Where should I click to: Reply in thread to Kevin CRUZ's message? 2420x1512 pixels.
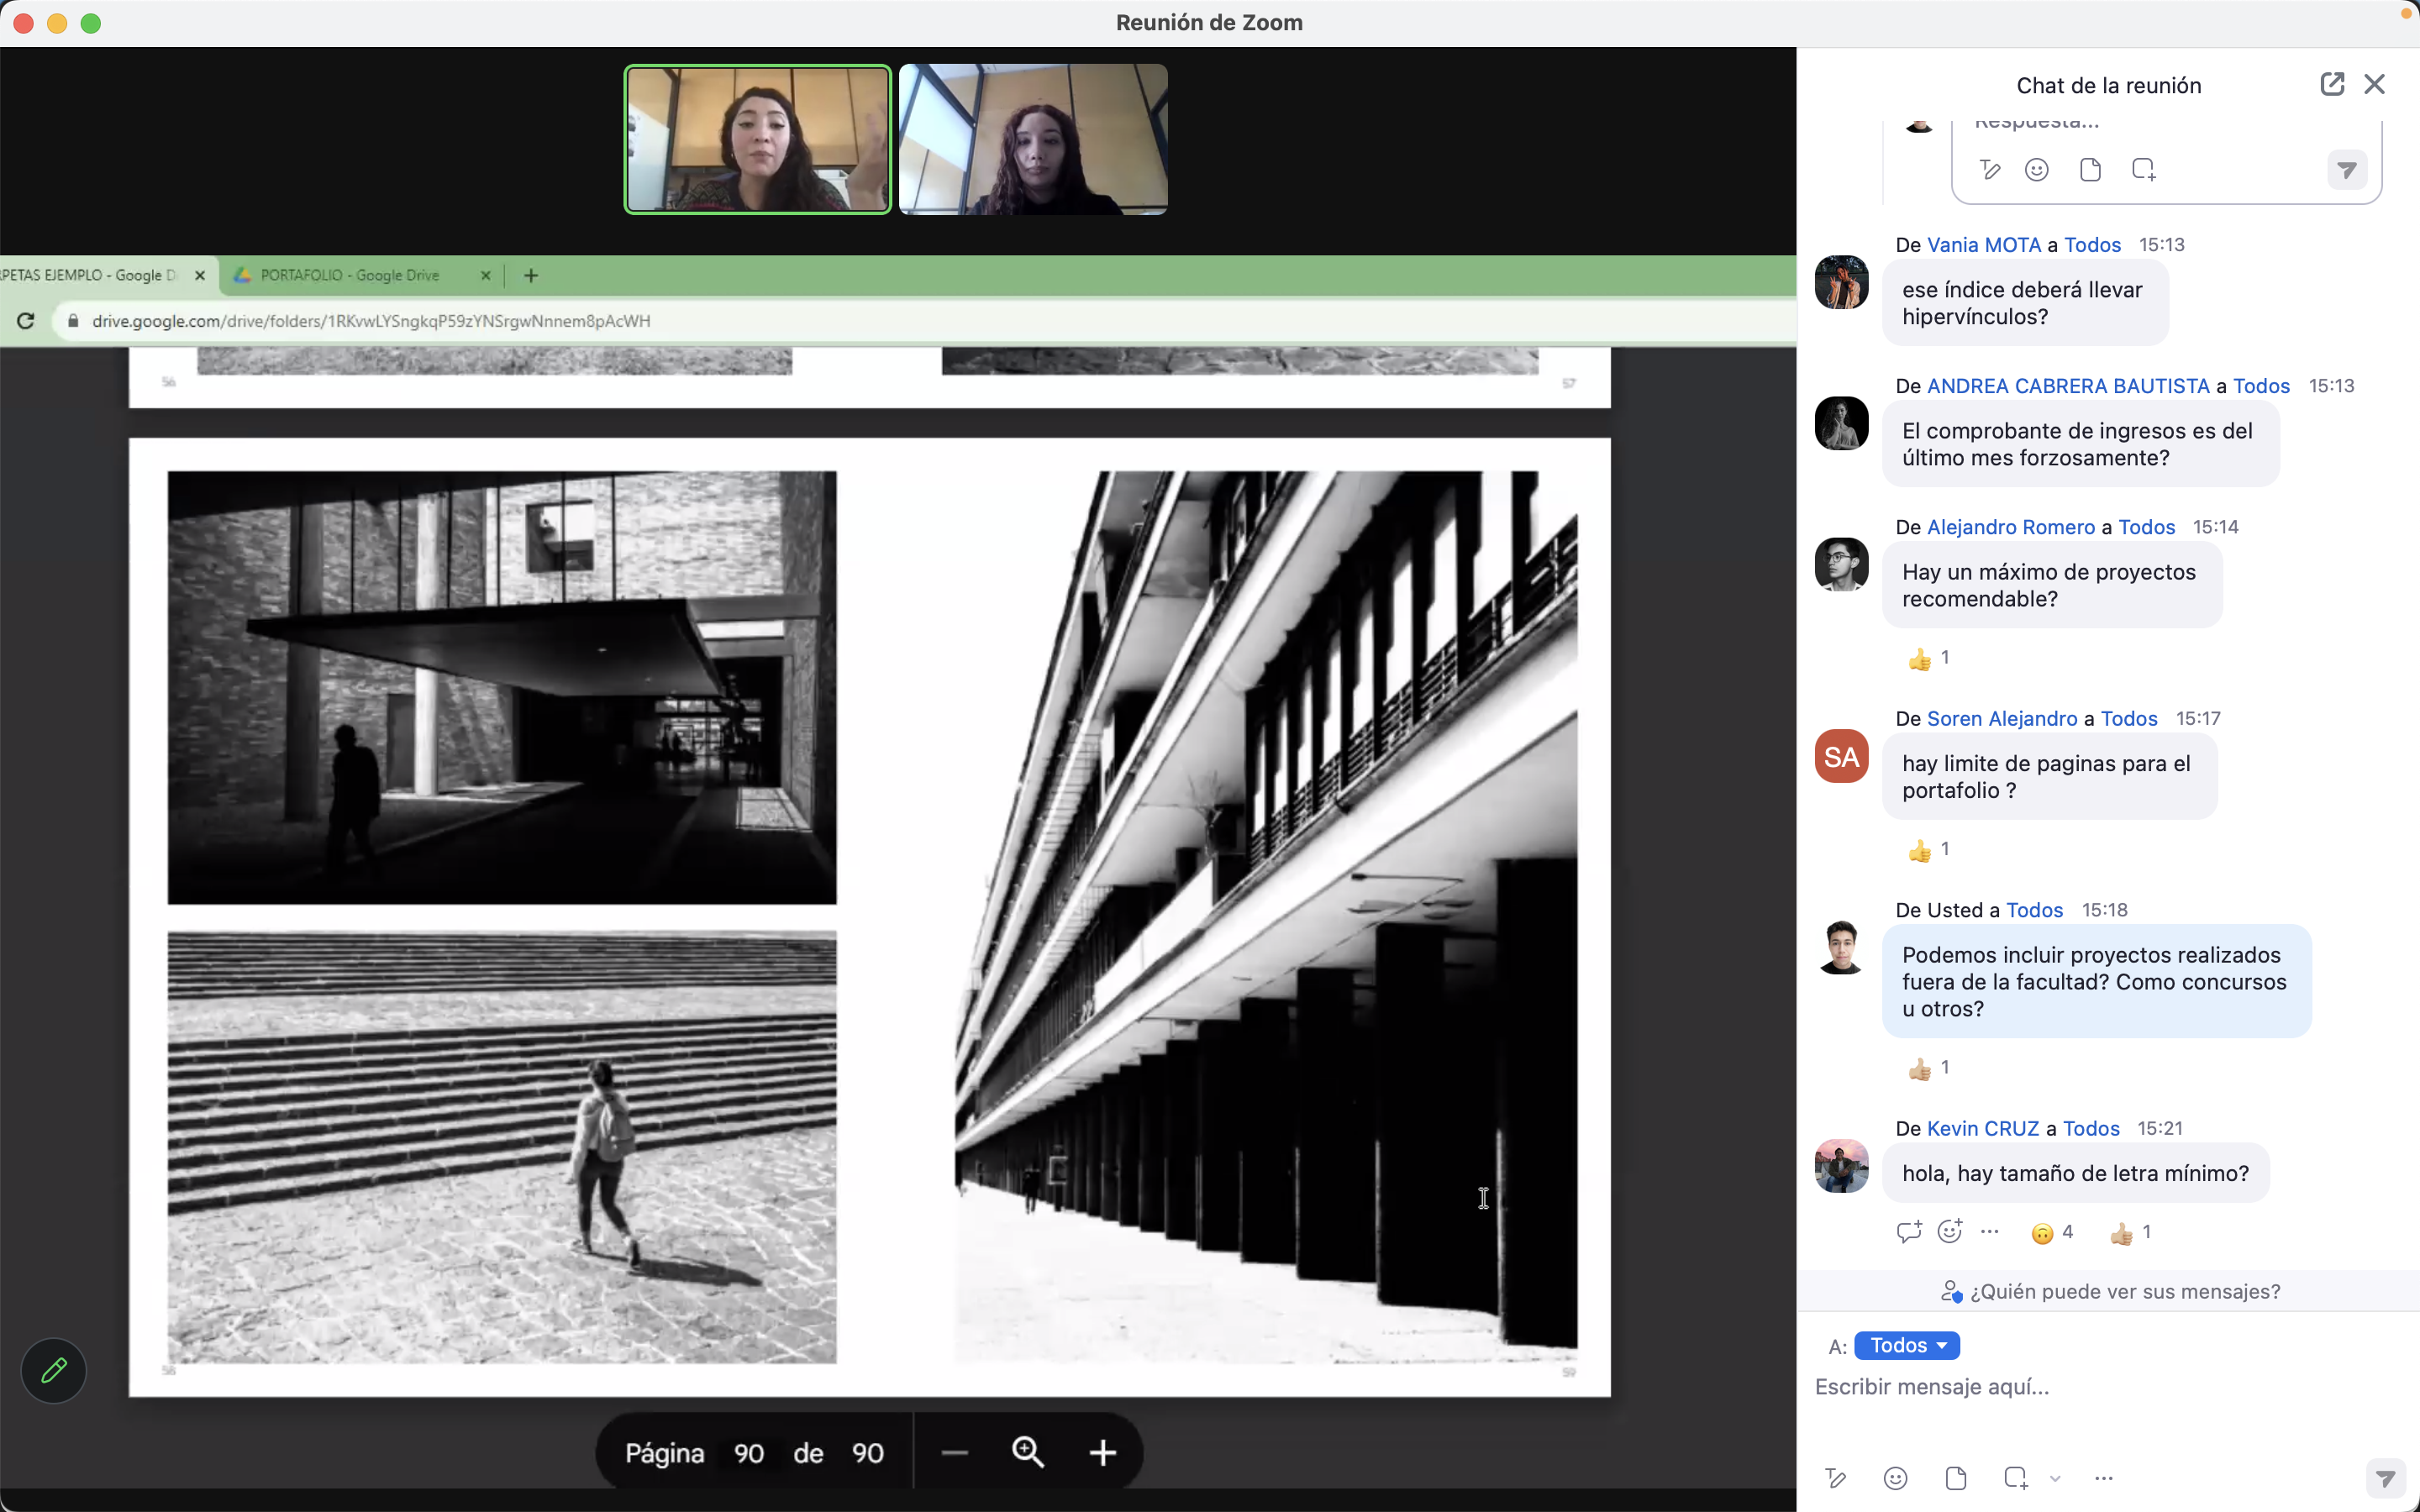(x=1908, y=1232)
